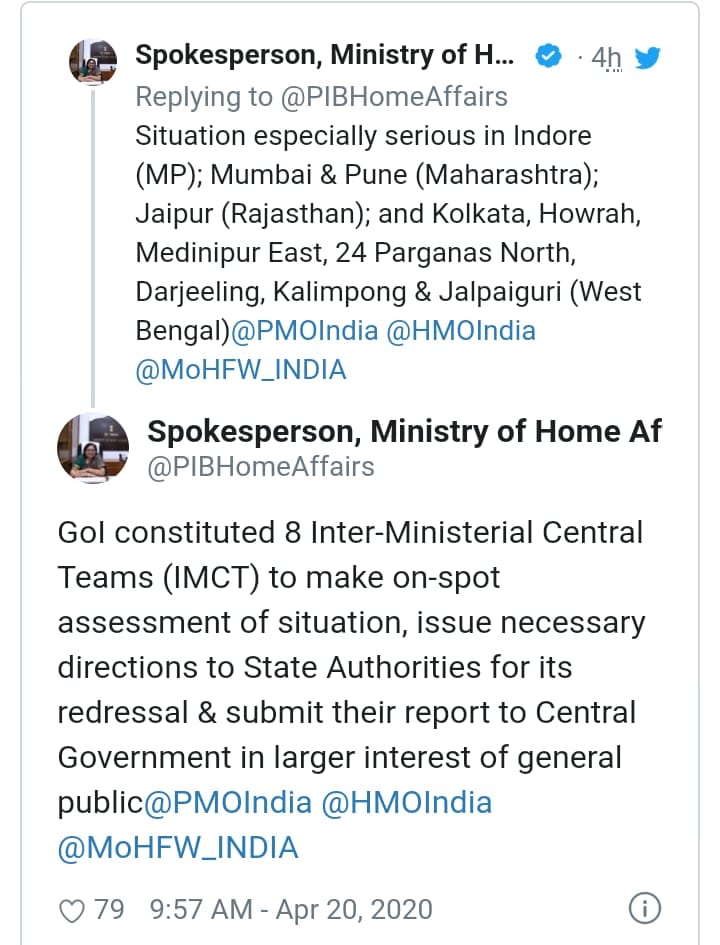Viewport: 720px width, 945px height.
Task: Open @PMOIndia mention in the main tweet
Action: [x=228, y=803]
